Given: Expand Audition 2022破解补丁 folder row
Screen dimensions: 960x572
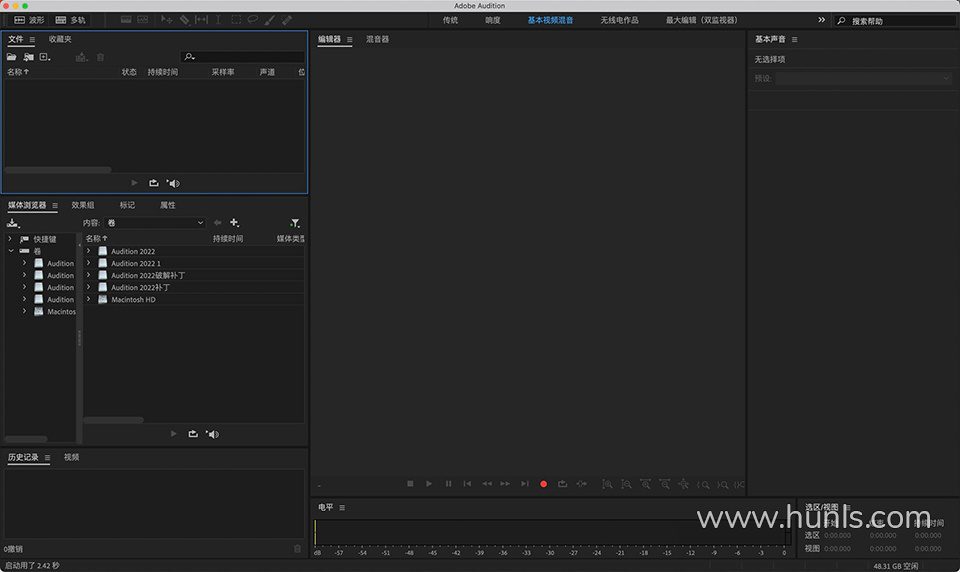Looking at the screenshot, I should click(88, 275).
